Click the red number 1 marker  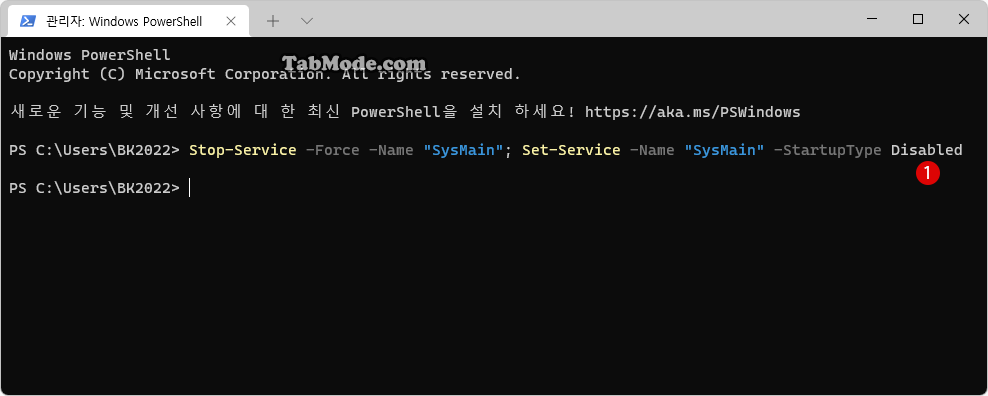point(928,173)
